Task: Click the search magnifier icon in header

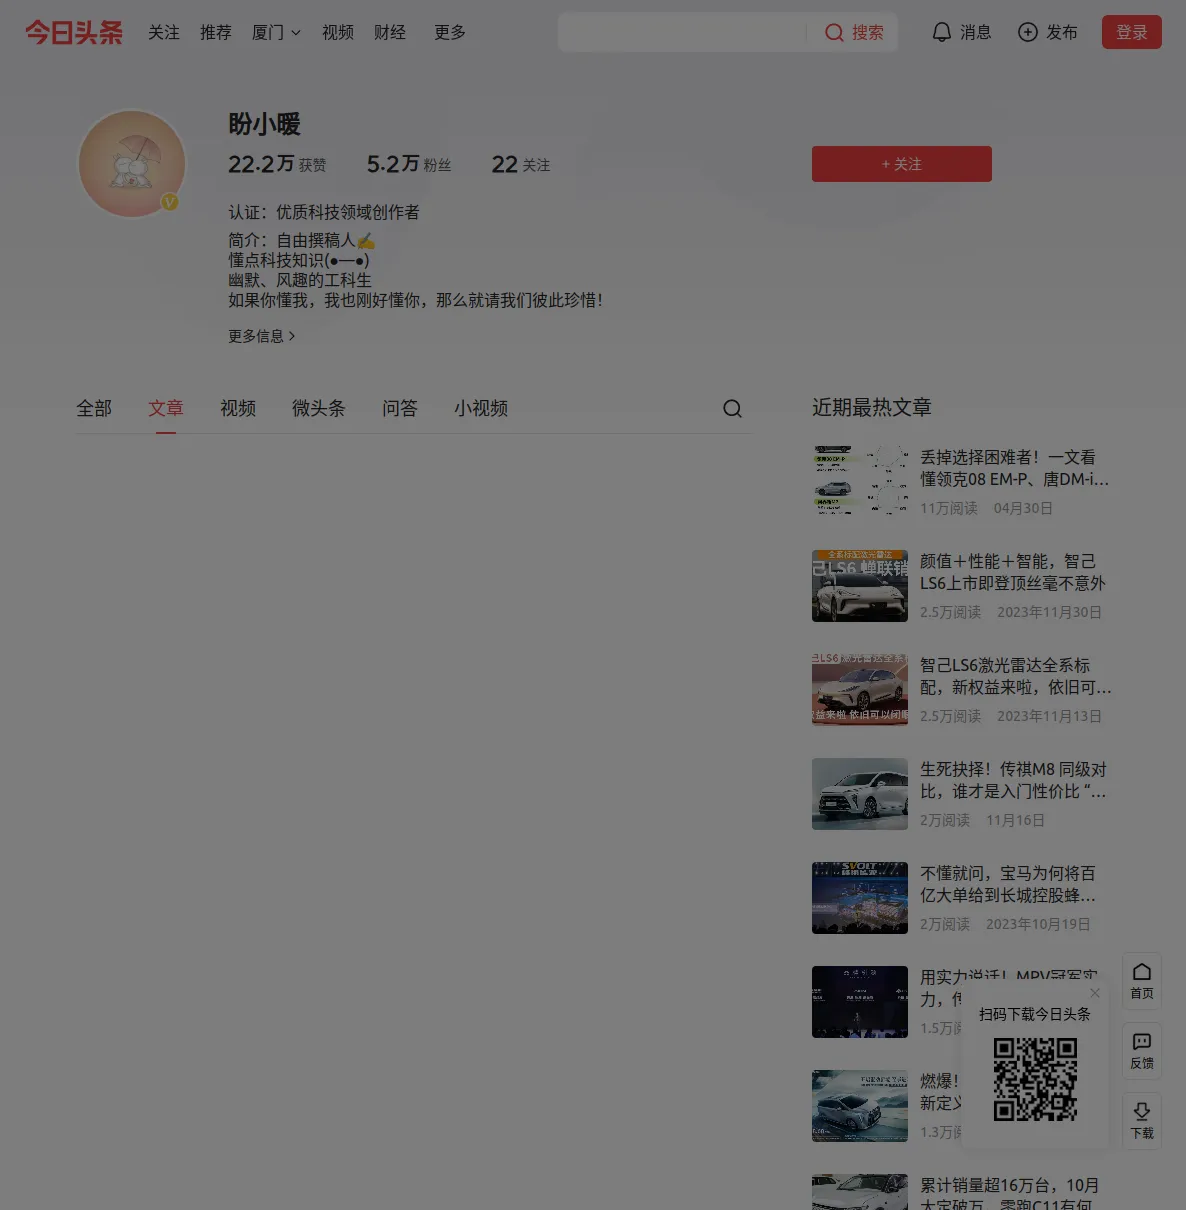Action: pos(834,33)
